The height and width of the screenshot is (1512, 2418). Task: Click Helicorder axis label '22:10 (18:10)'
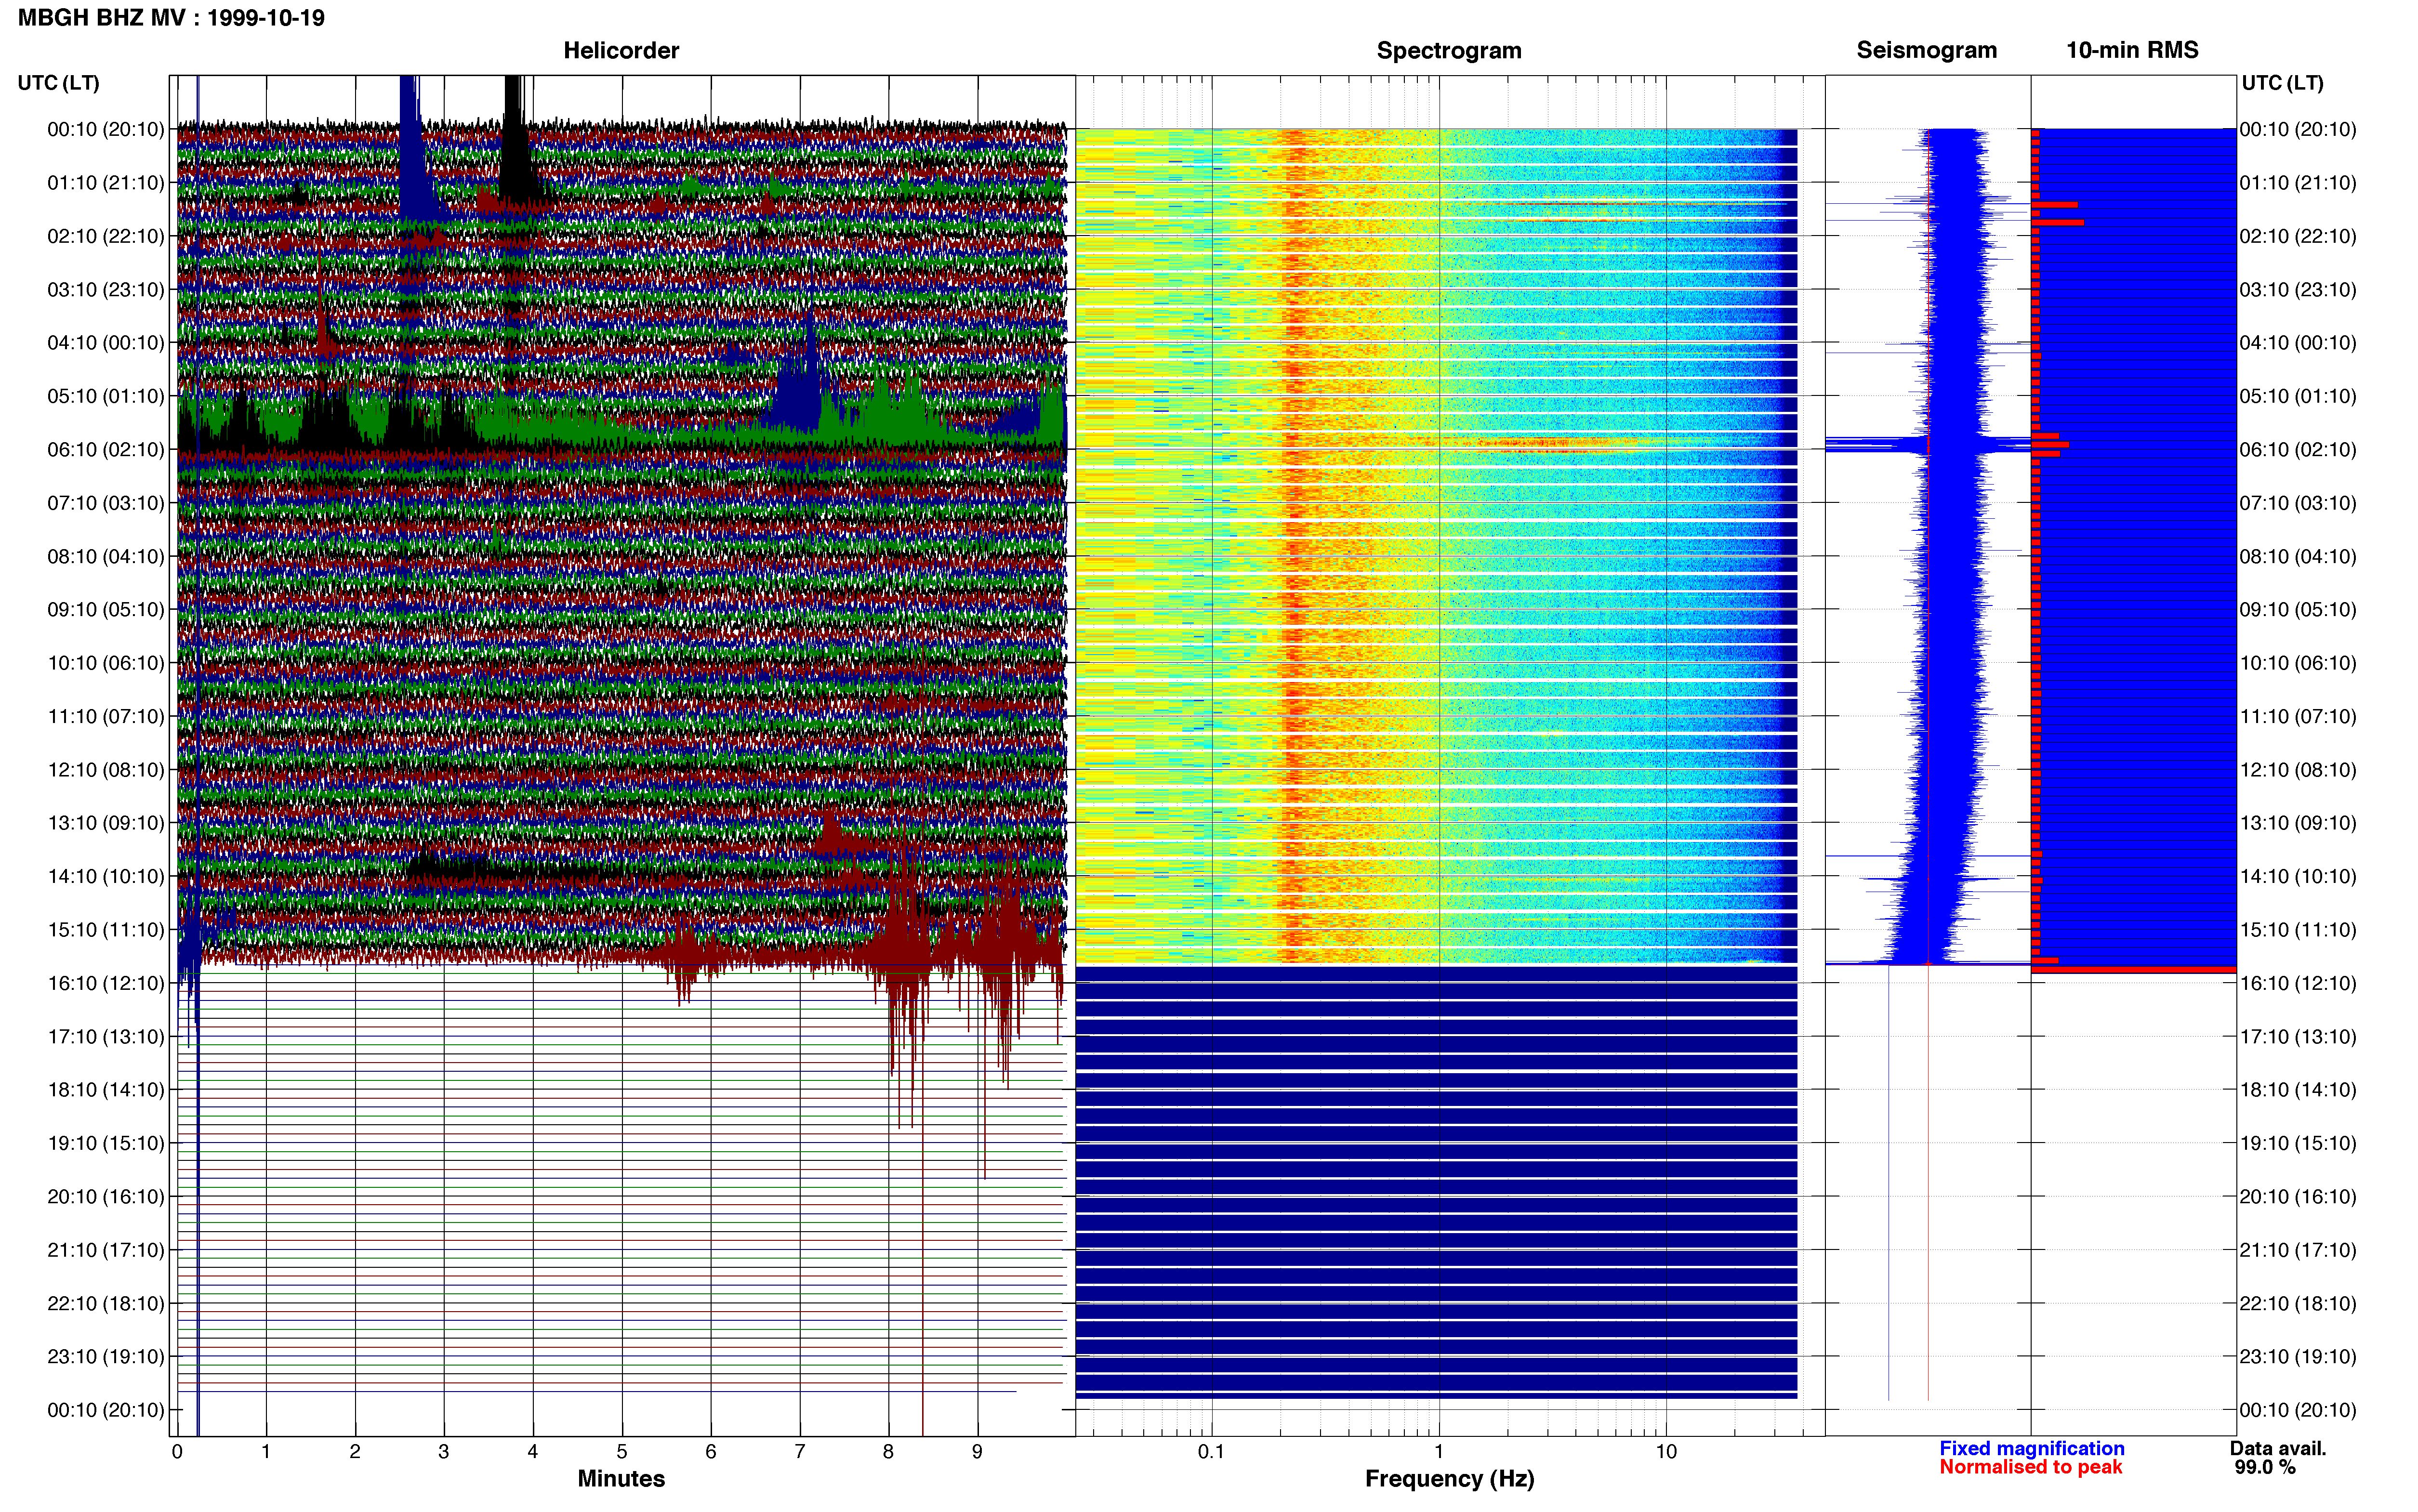[106, 1303]
